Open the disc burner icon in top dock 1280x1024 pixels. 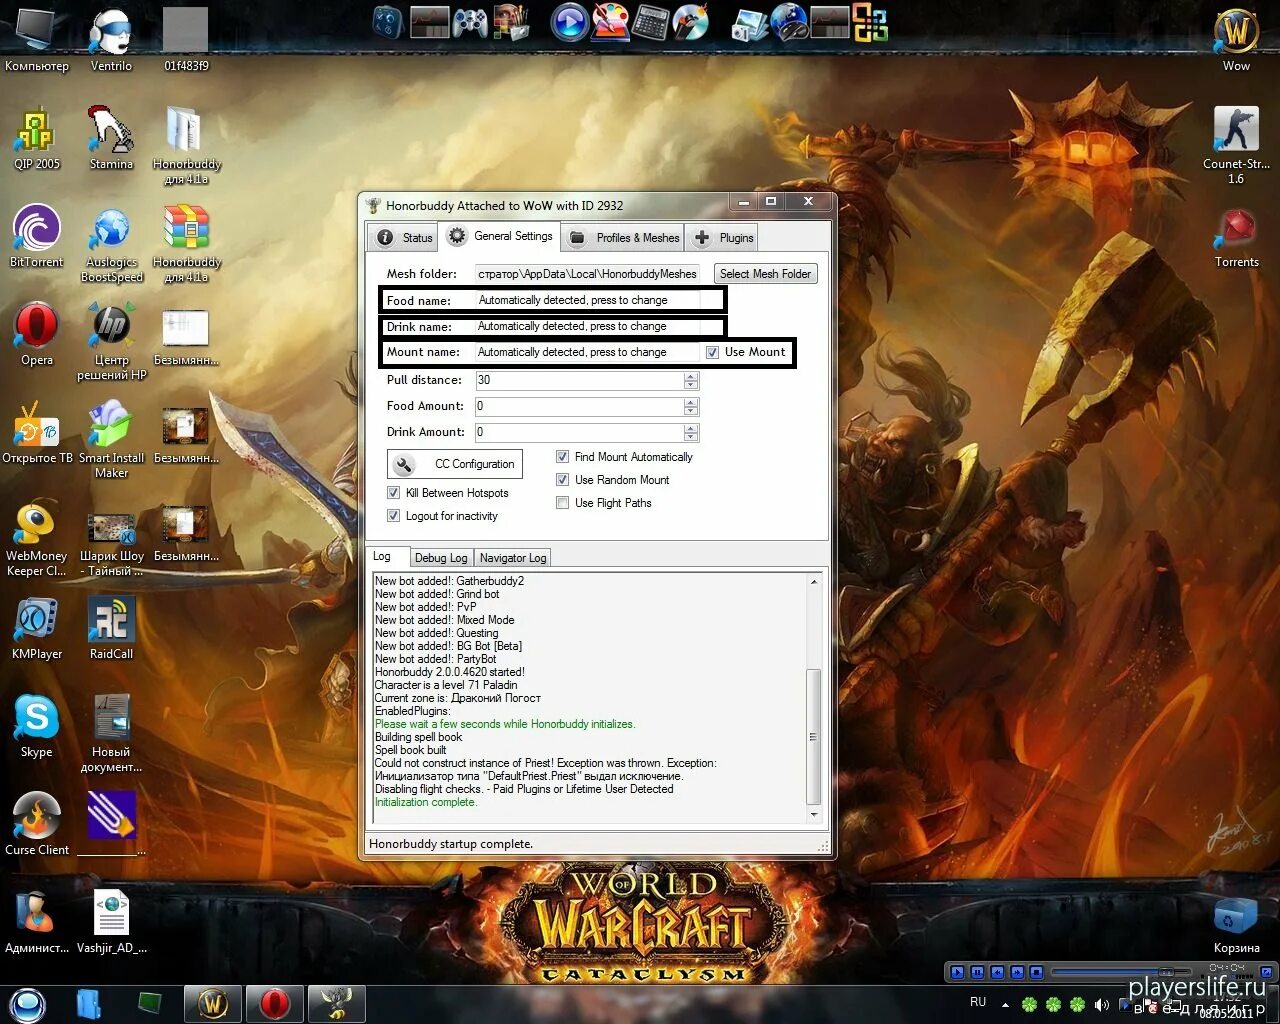point(690,22)
